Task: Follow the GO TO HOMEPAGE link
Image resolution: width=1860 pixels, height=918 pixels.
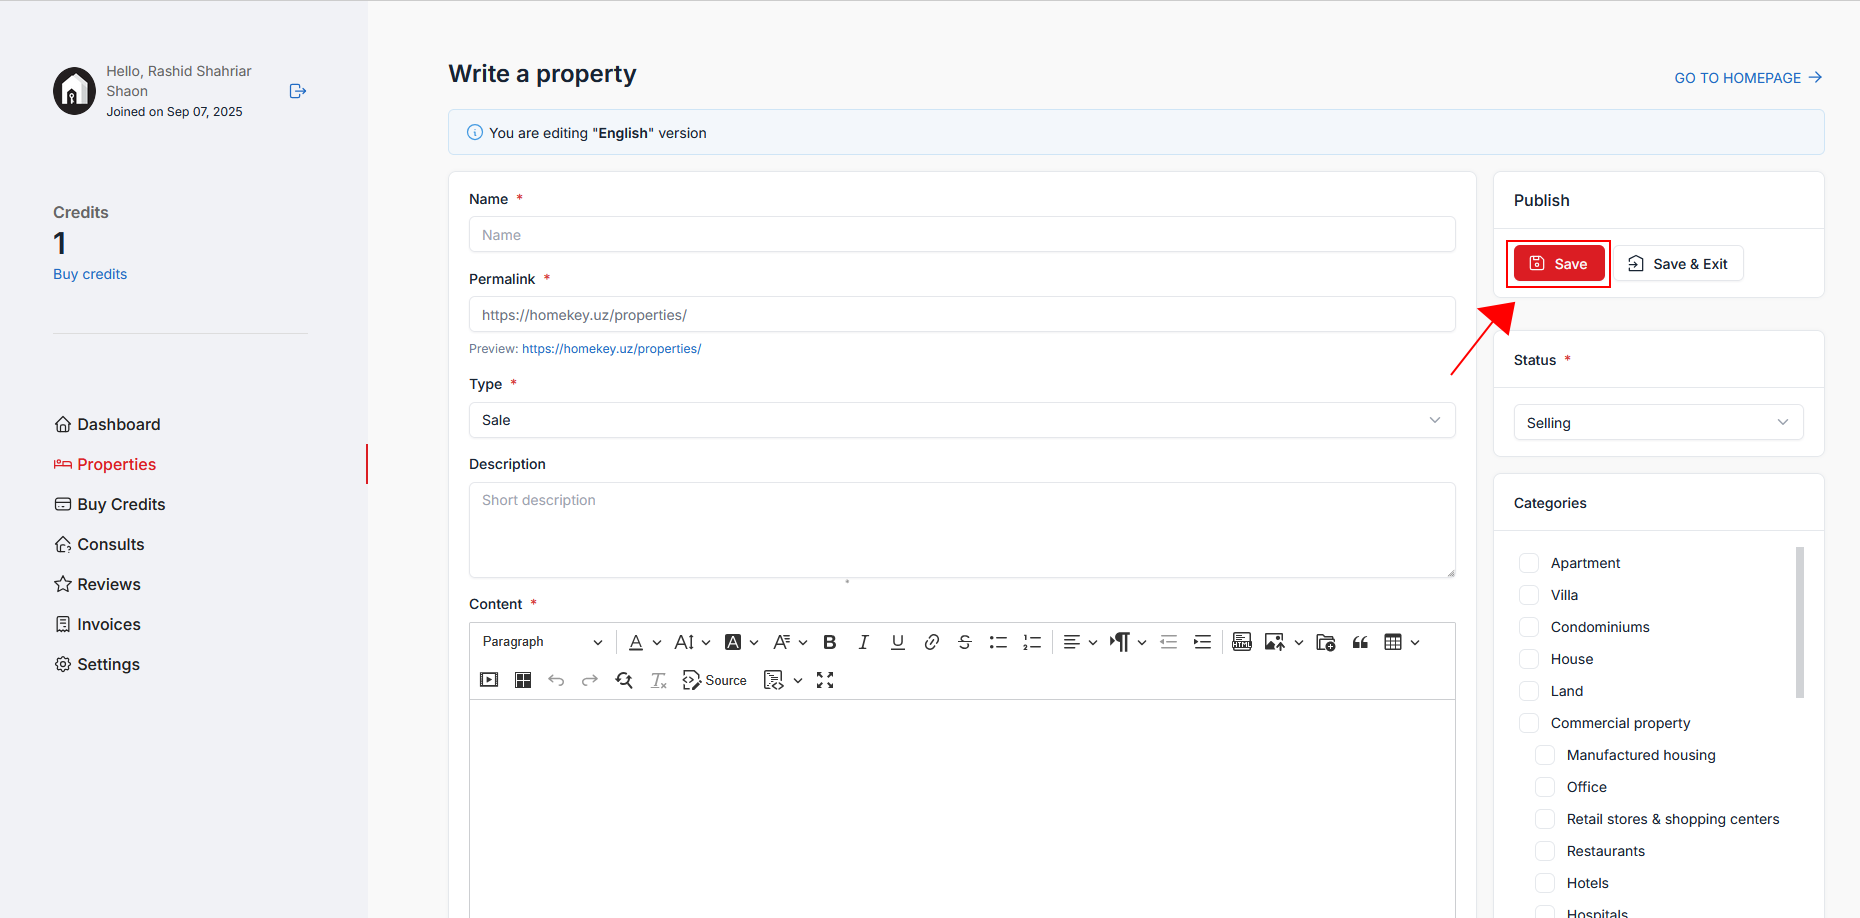Action: 1748,78
